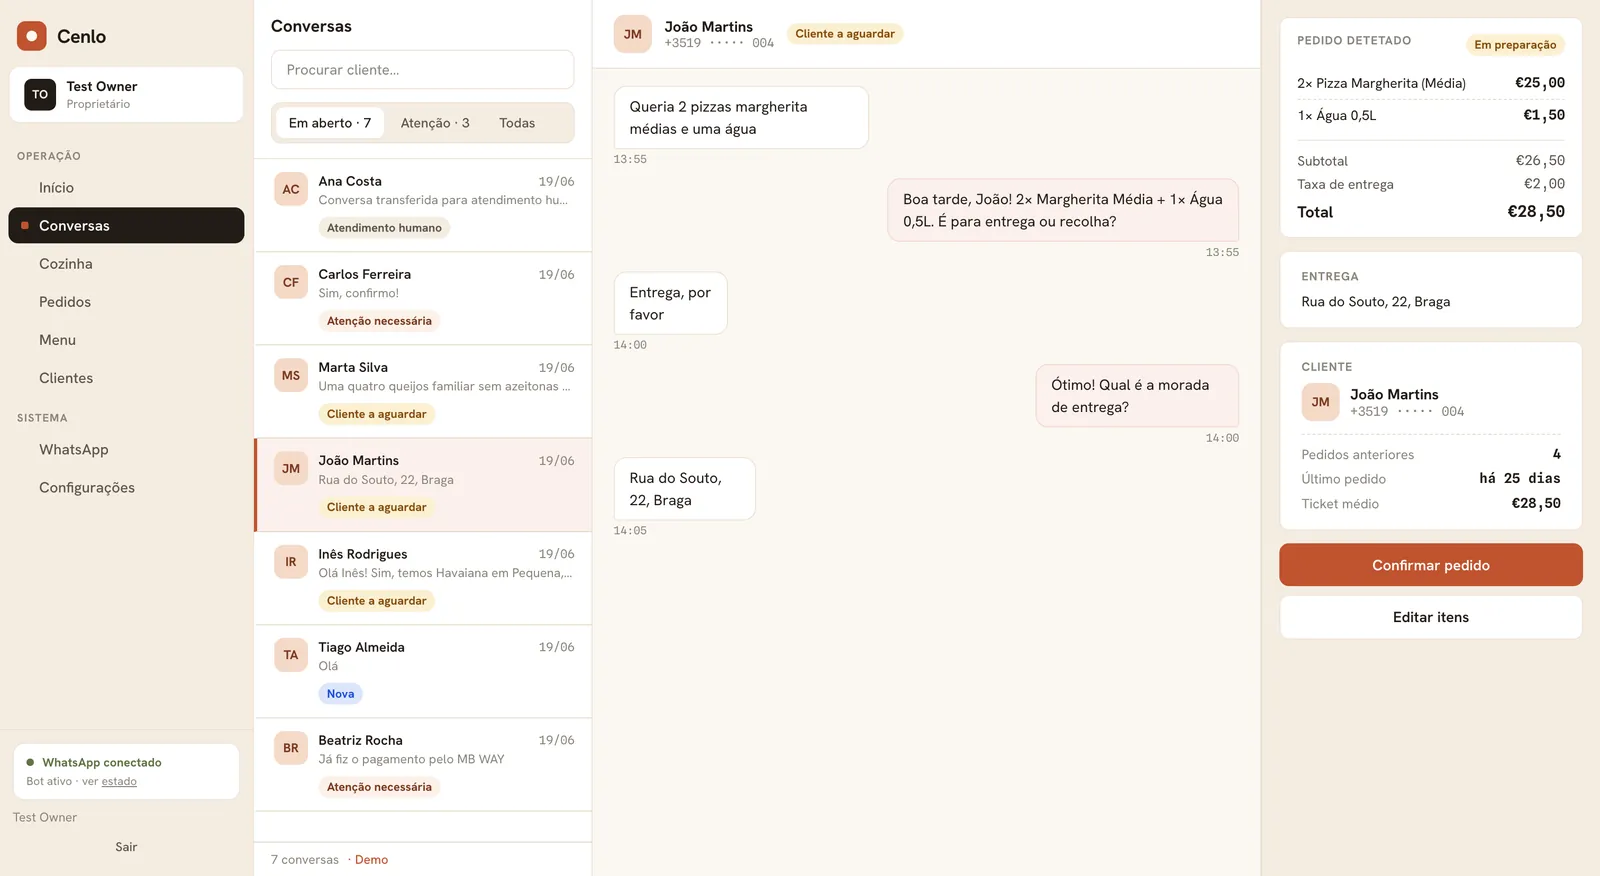This screenshot has height=876, width=1600.
Task: Click the Taxa de entrega row
Action: pos(1431,184)
